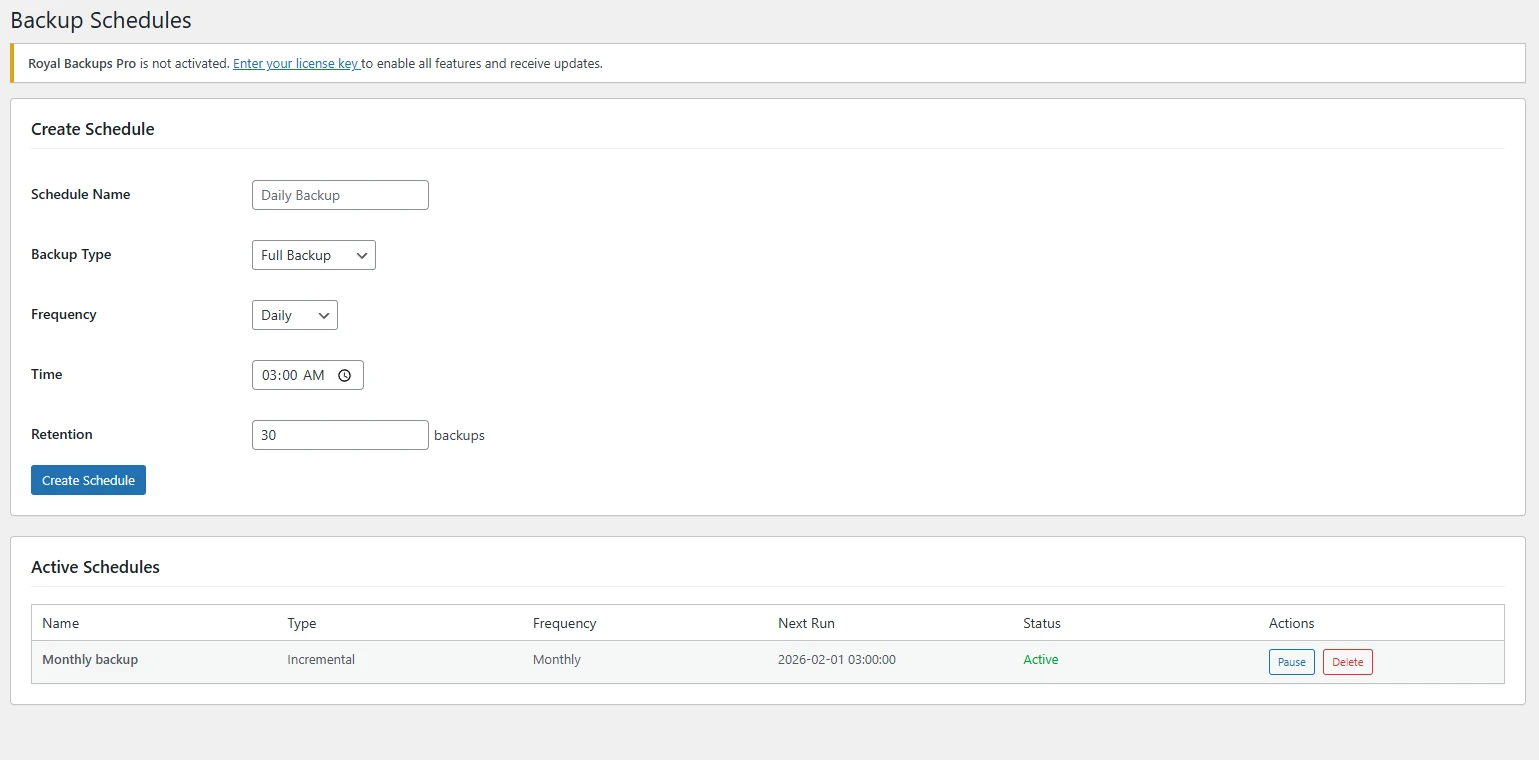Click the Next Run column header
Screen dimensions: 1539x760
click(x=806, y=623)
